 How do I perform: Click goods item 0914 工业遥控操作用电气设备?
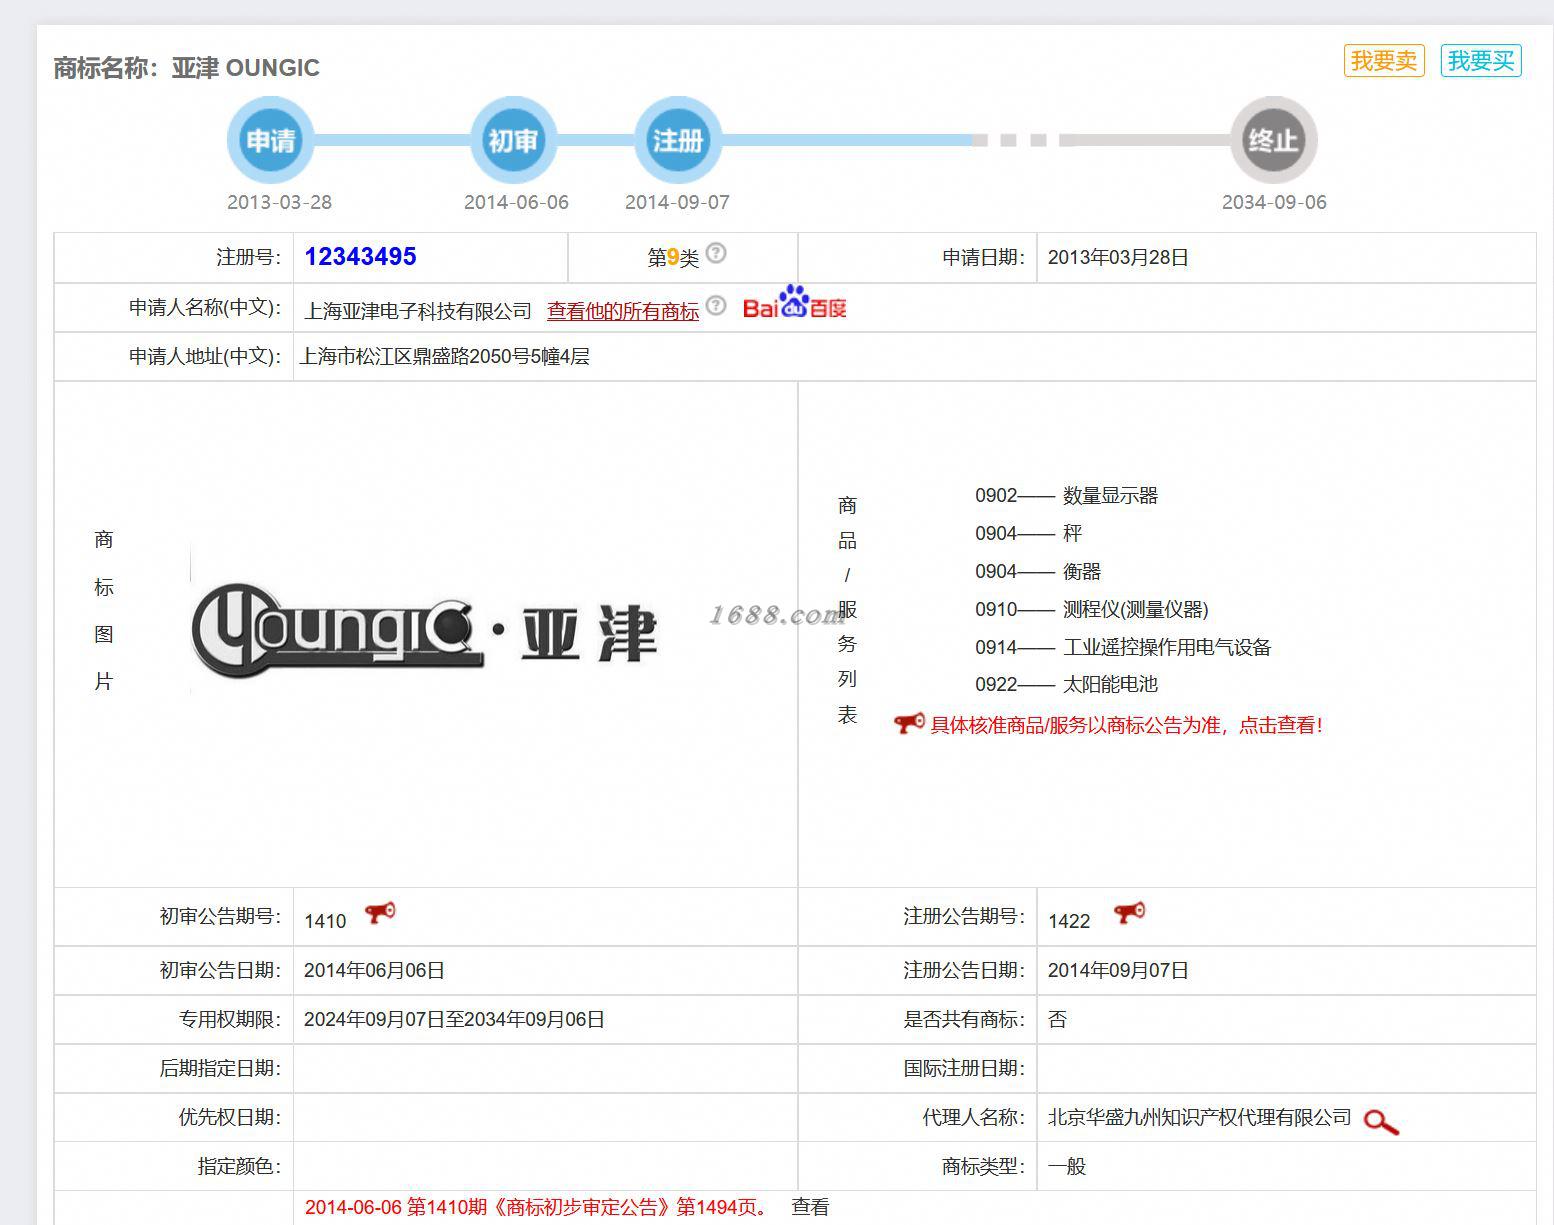click(1123, 647)
